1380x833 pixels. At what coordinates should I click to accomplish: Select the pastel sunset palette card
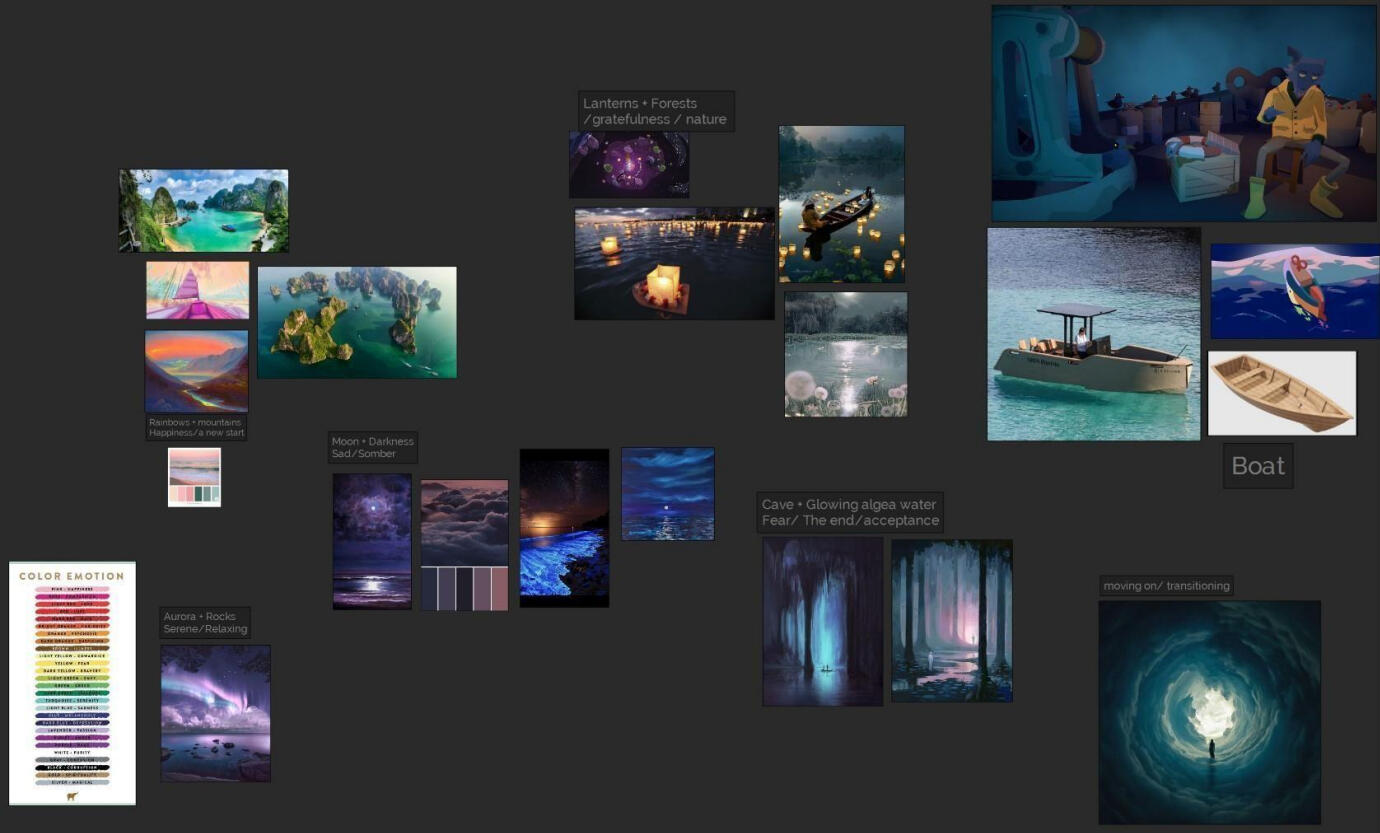point(194,476)
